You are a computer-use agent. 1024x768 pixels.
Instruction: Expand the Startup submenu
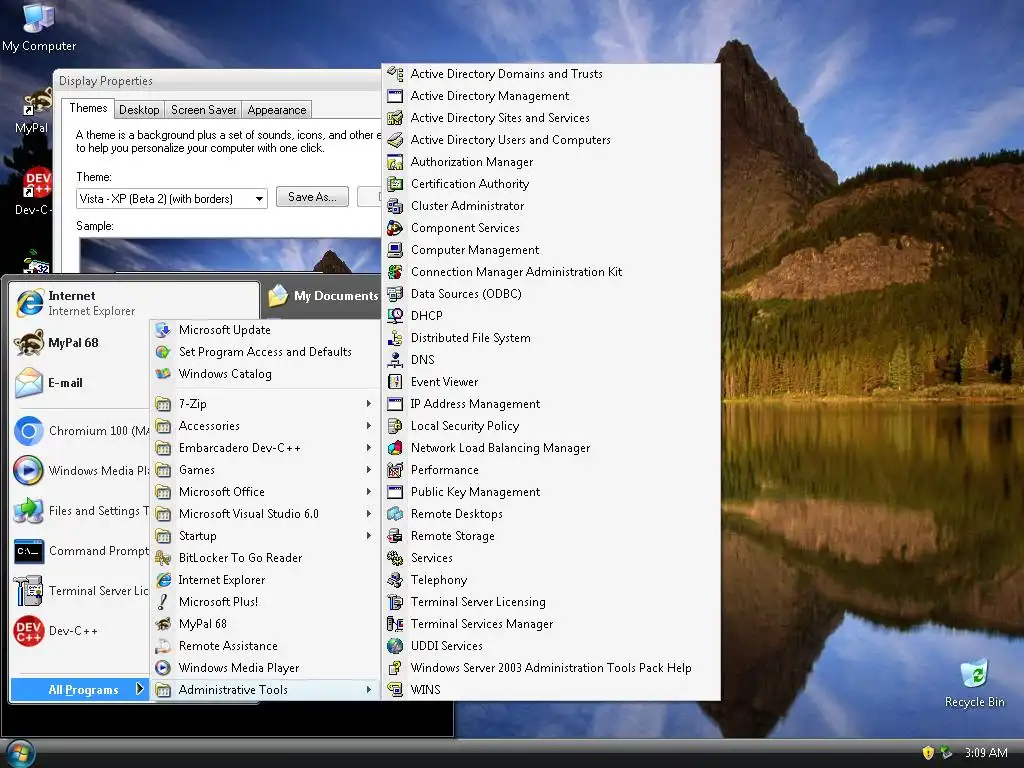coord(264,536)
